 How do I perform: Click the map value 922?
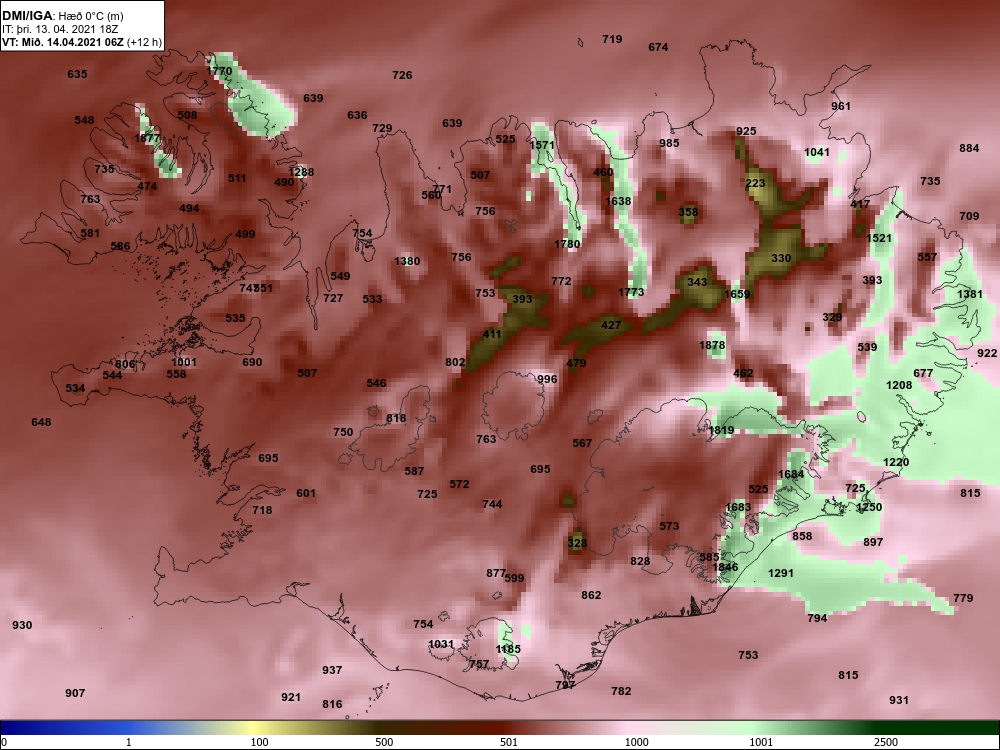pos(987,353)
